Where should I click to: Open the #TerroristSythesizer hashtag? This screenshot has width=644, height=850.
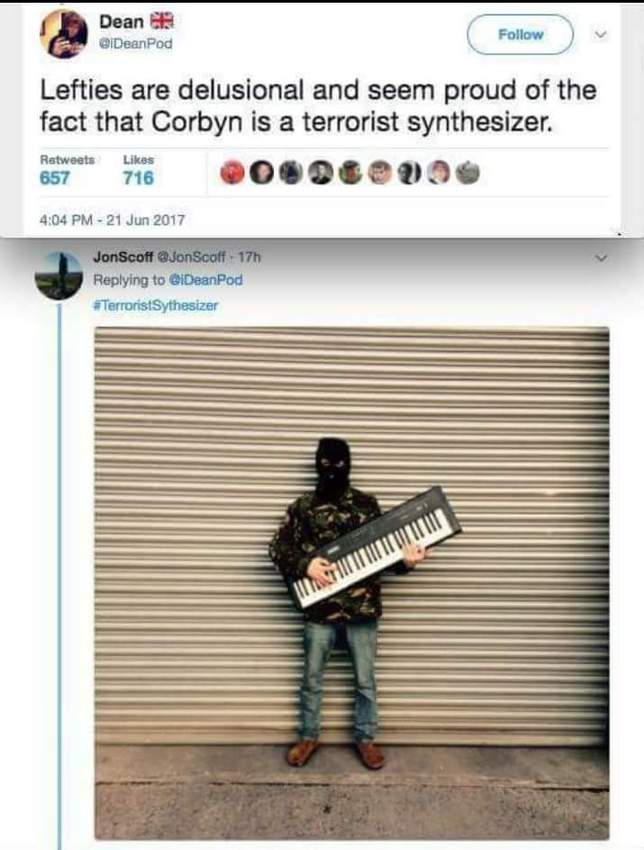pos(156,305)
